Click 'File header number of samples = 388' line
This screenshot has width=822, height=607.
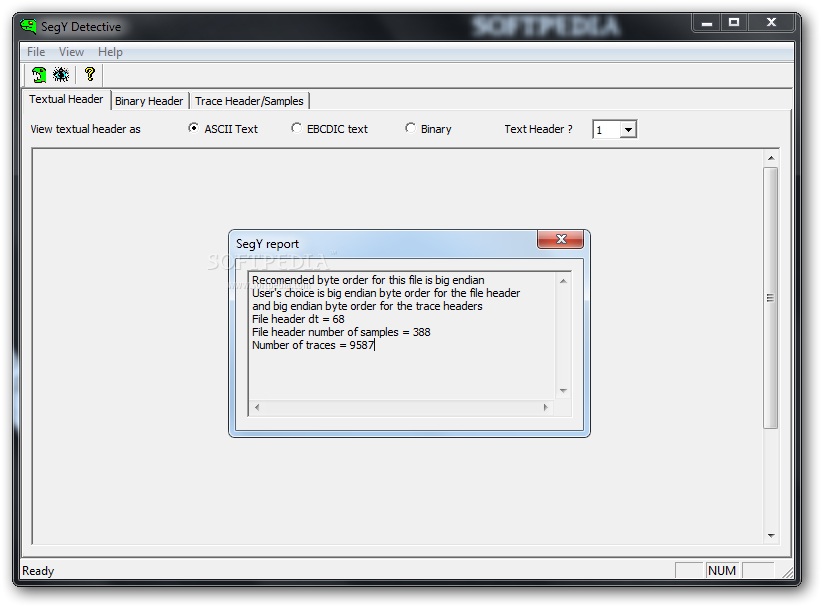tap(341, 332)
